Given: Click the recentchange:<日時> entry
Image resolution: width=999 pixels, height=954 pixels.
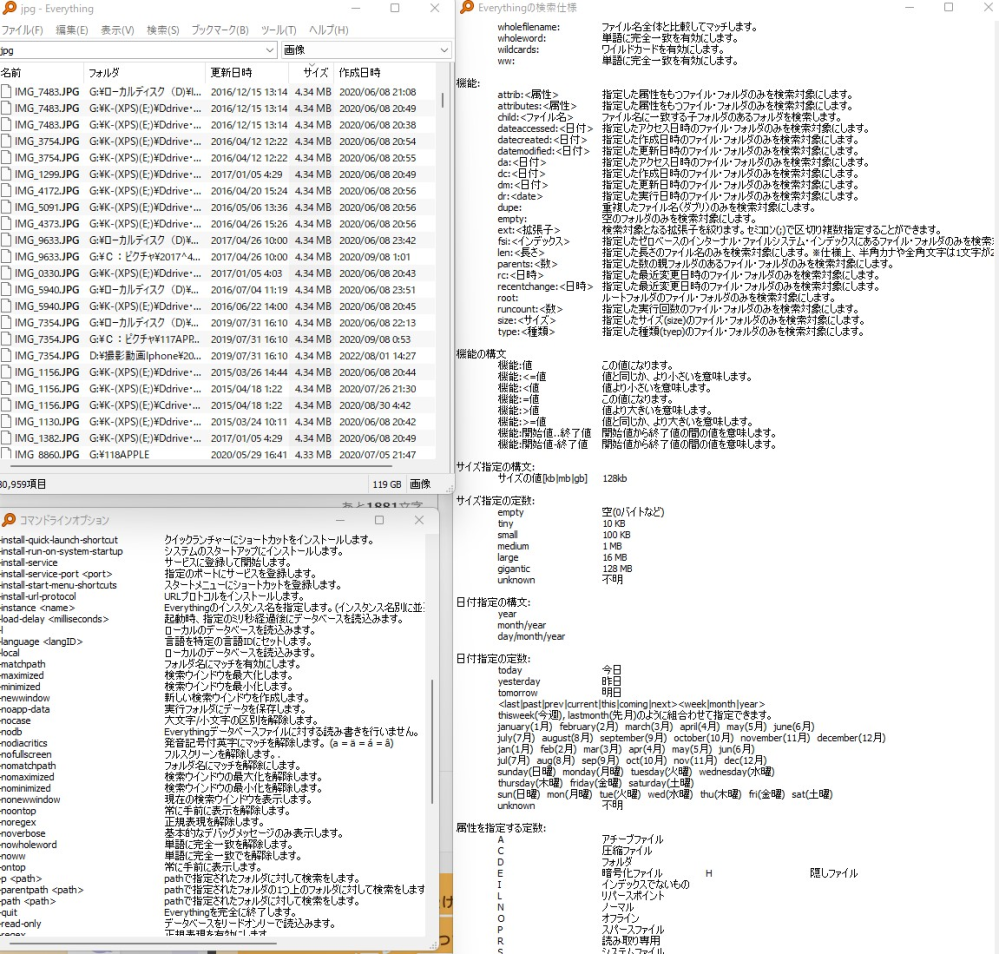Looking at the screenshot, I should click(545, 286).
